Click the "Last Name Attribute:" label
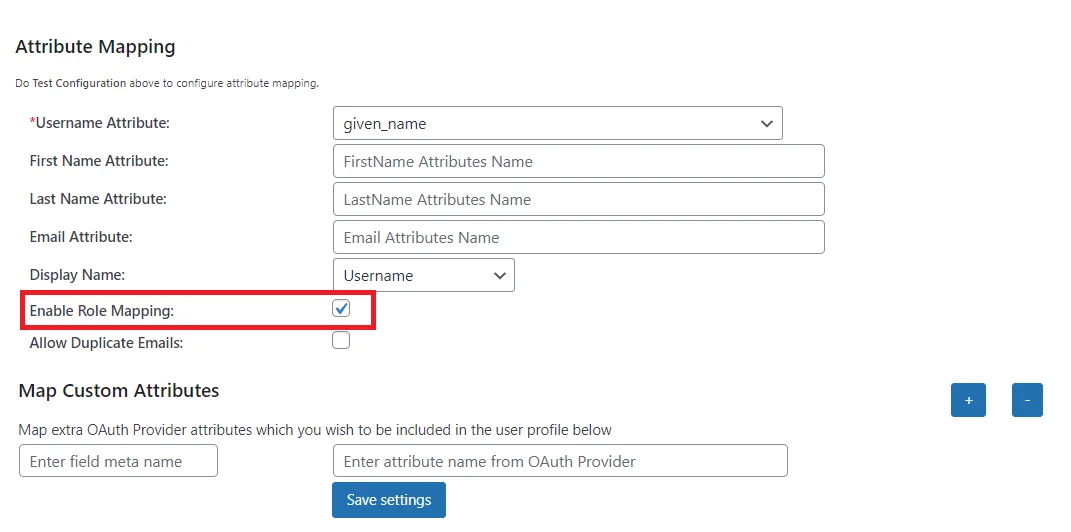Screen dimensions: 1071x532 tap(98, 199)
